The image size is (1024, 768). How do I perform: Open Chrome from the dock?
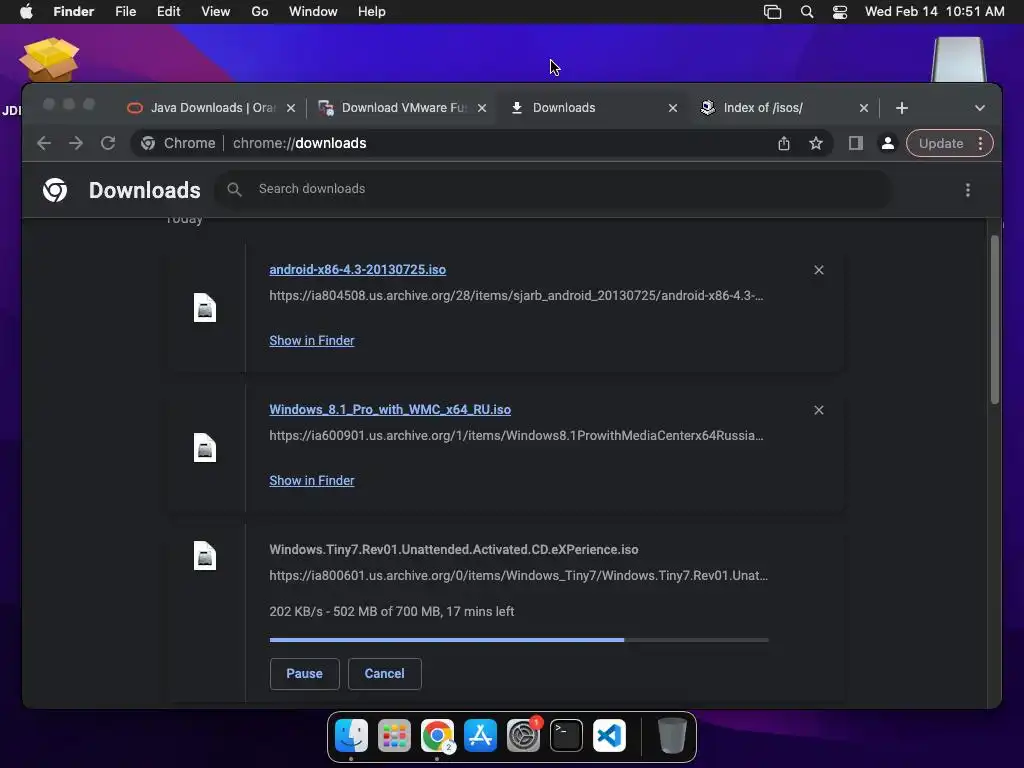pos(438,736)
